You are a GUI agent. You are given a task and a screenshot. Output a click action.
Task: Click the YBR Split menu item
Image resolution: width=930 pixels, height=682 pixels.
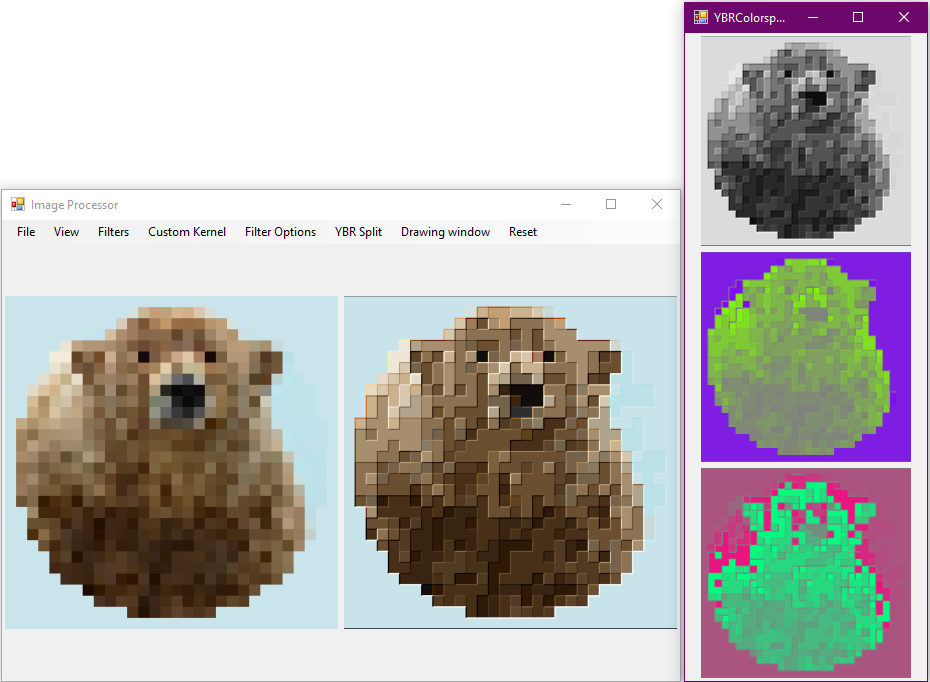click(x=358, y=232)
